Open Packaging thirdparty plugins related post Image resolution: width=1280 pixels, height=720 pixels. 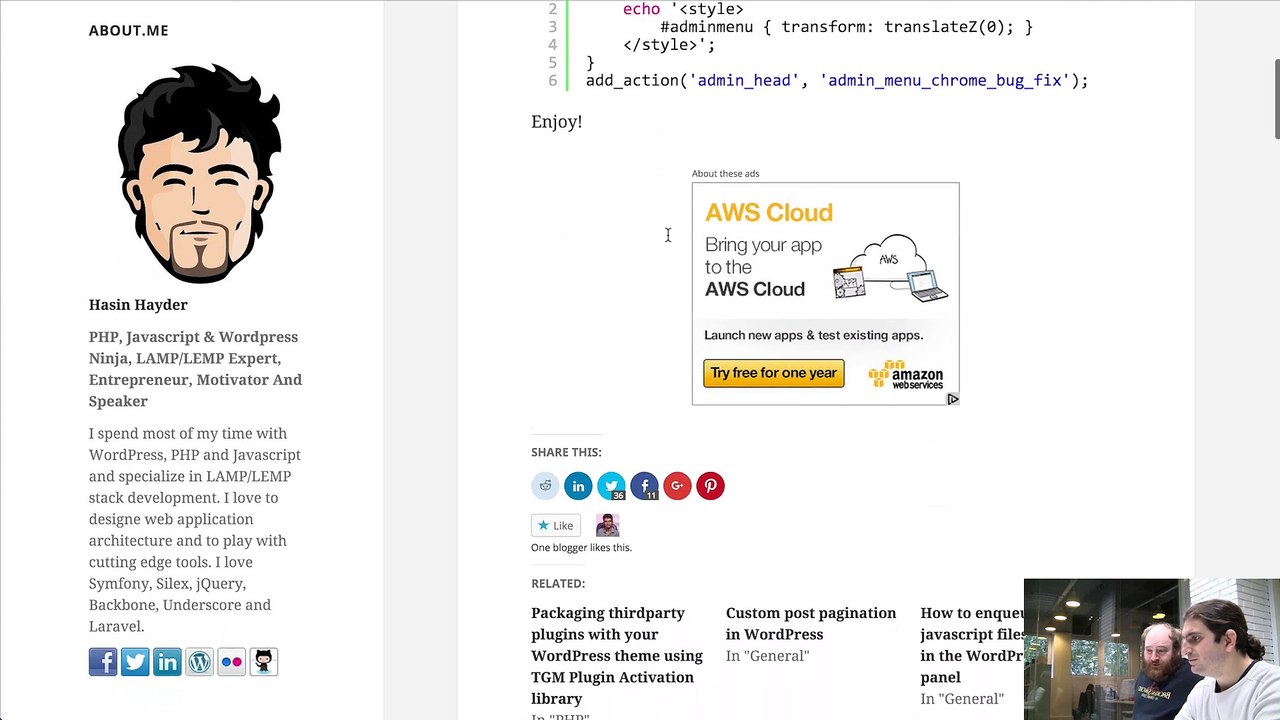617,655
